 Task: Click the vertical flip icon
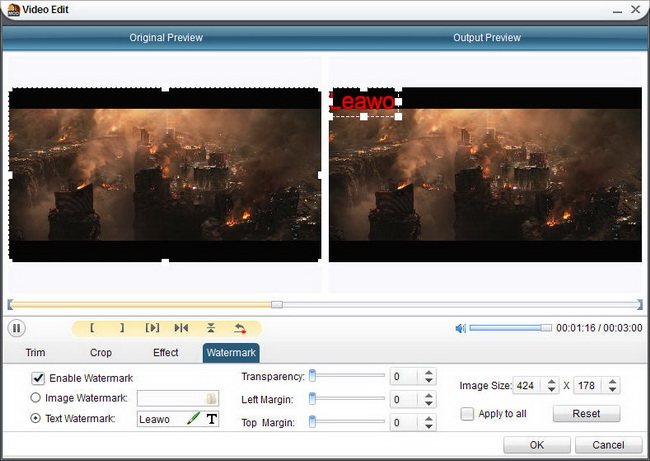coord(211,328)
